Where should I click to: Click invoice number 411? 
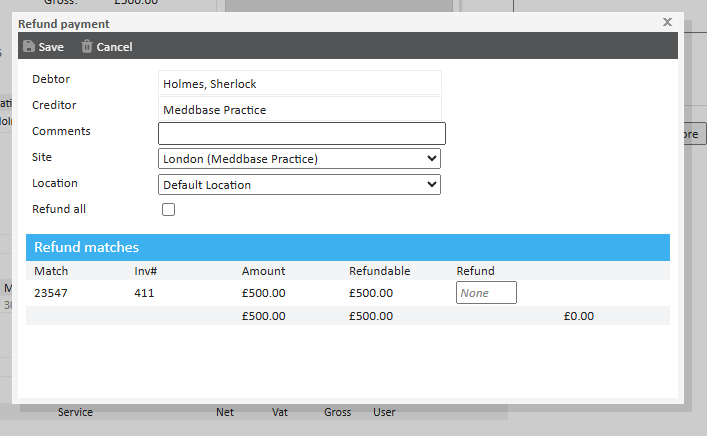click(x=144, y=293)
